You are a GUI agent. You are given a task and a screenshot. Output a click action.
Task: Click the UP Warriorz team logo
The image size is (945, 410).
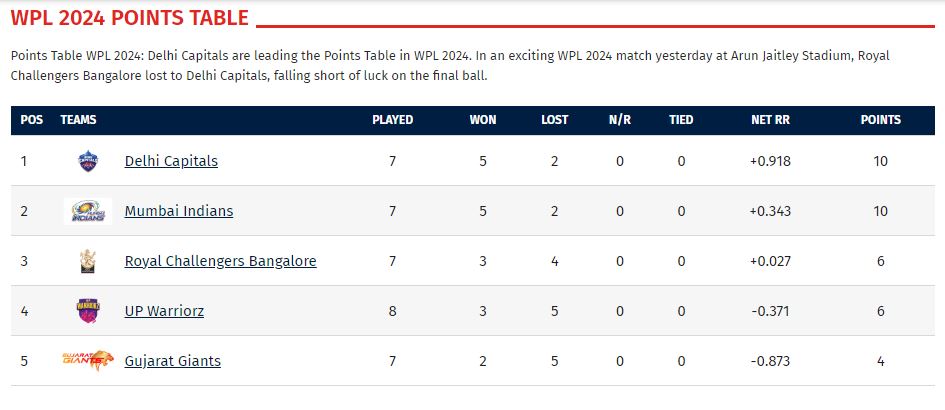(x=88, y=311)
